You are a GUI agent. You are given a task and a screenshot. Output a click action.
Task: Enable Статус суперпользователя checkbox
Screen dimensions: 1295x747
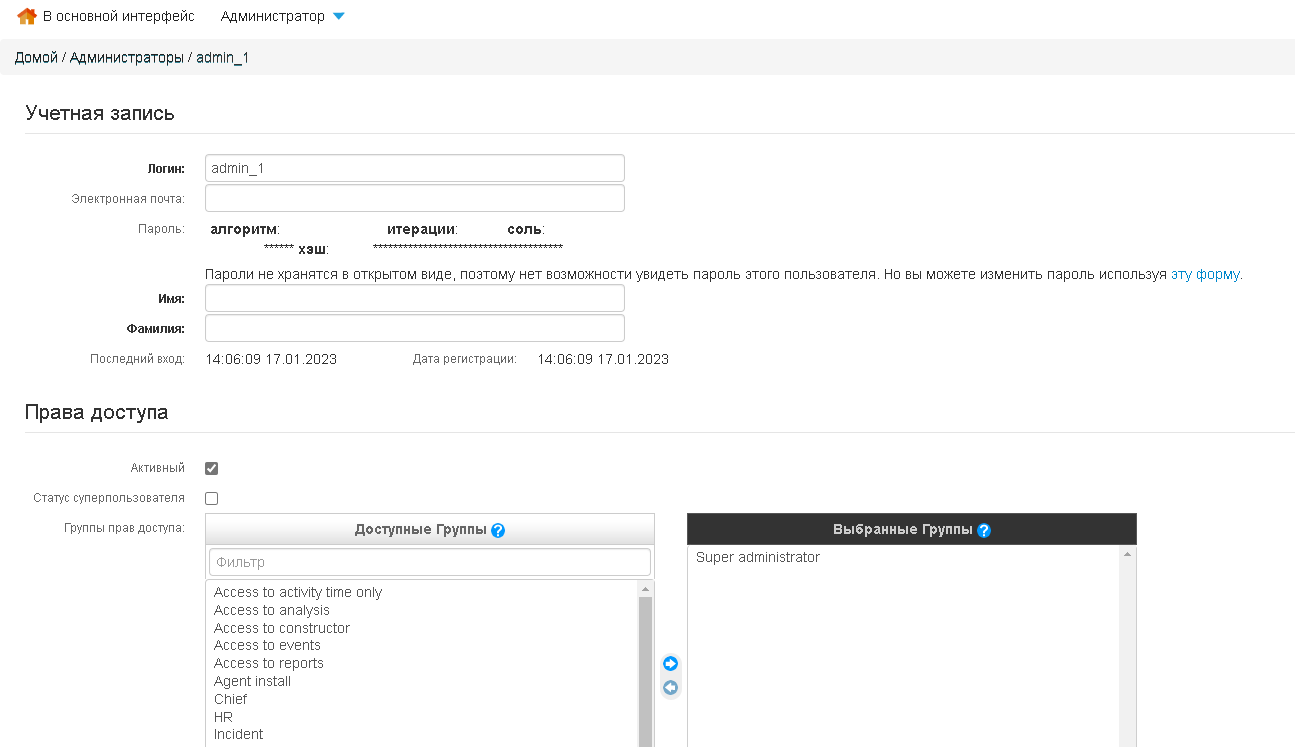(x=211, y=498)
